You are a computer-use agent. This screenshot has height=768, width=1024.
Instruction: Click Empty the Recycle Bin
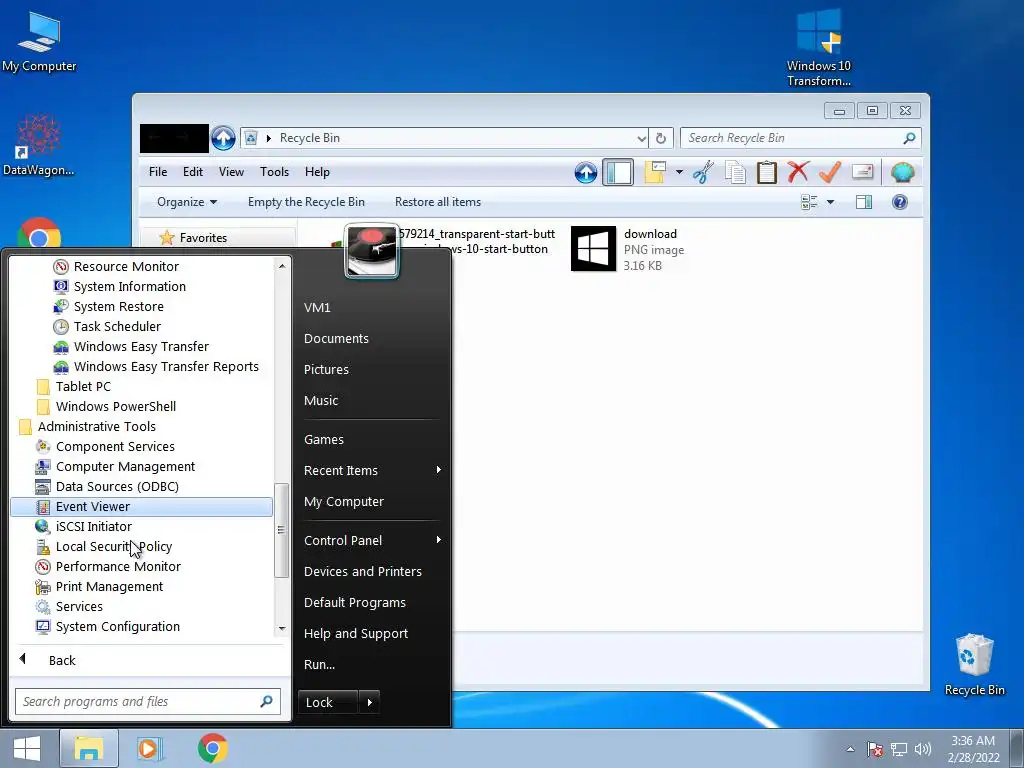click(306, 202)
